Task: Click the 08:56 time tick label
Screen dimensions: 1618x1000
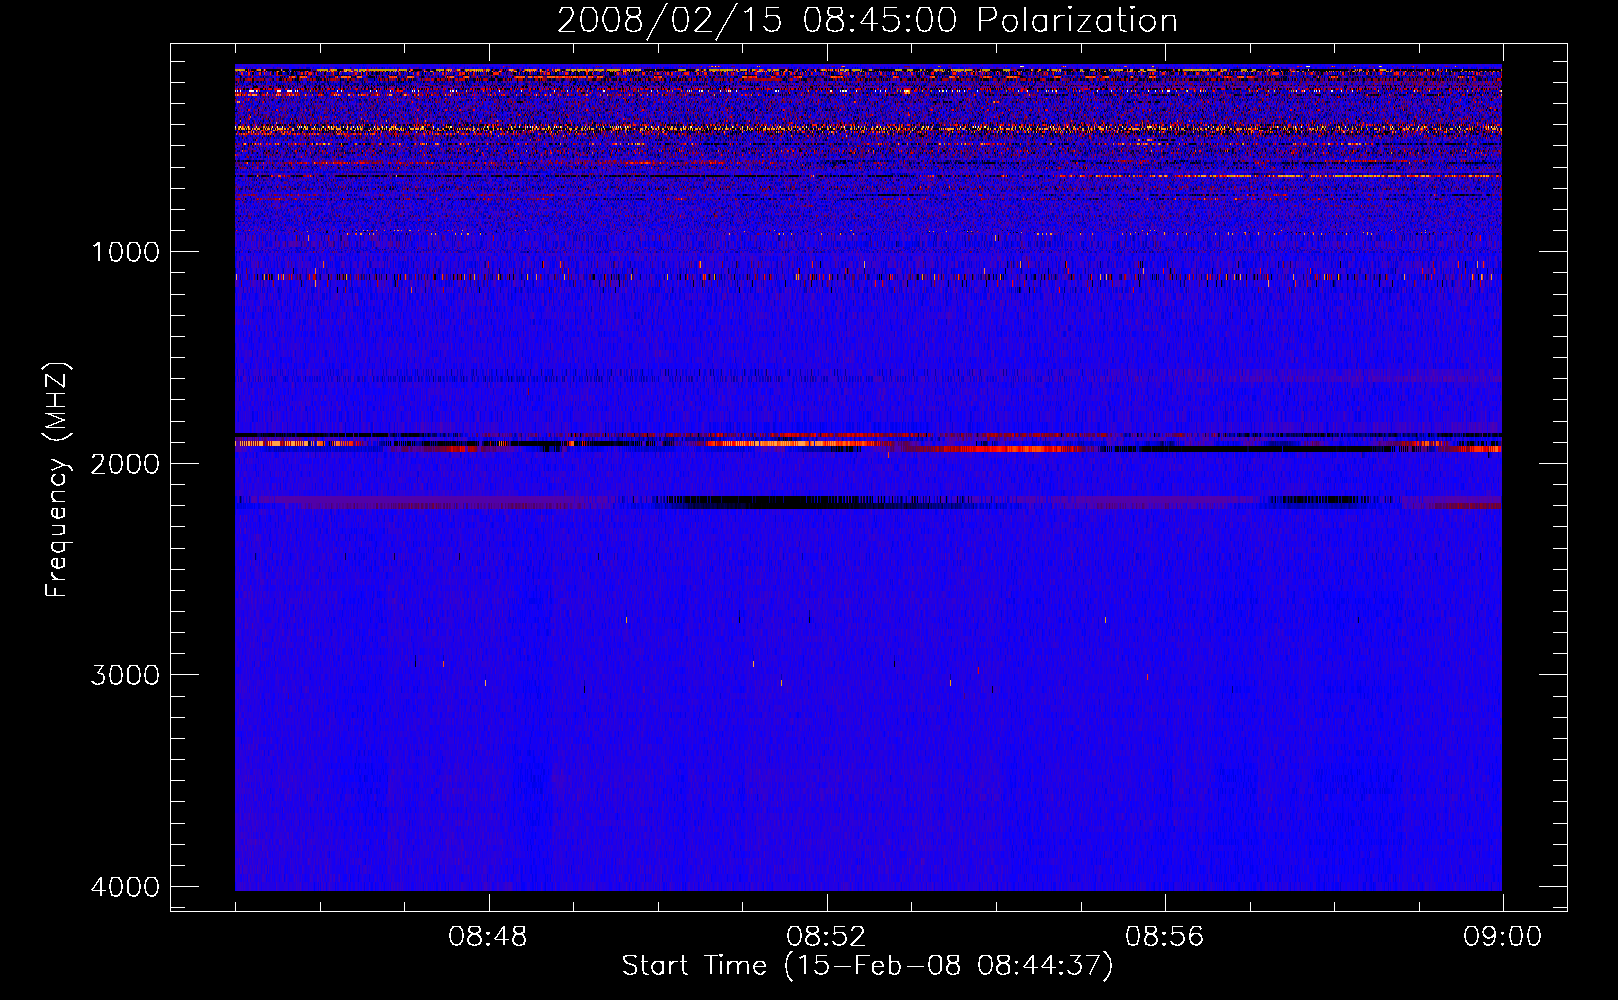Action: click(1164, 937)
